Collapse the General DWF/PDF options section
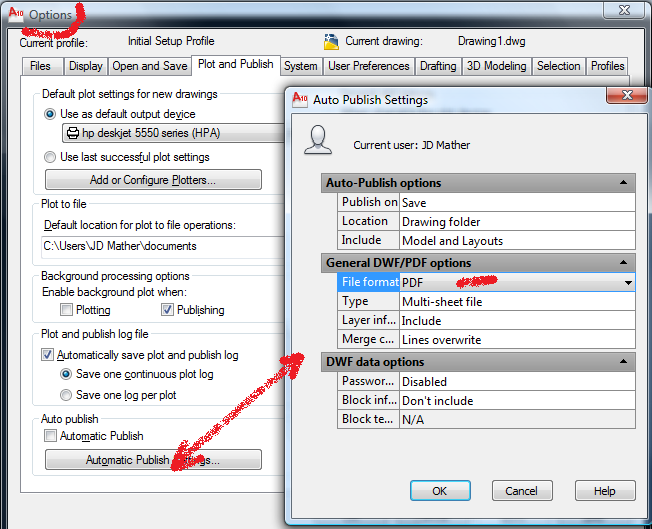 pyautogui.click(x=623, y=262)
